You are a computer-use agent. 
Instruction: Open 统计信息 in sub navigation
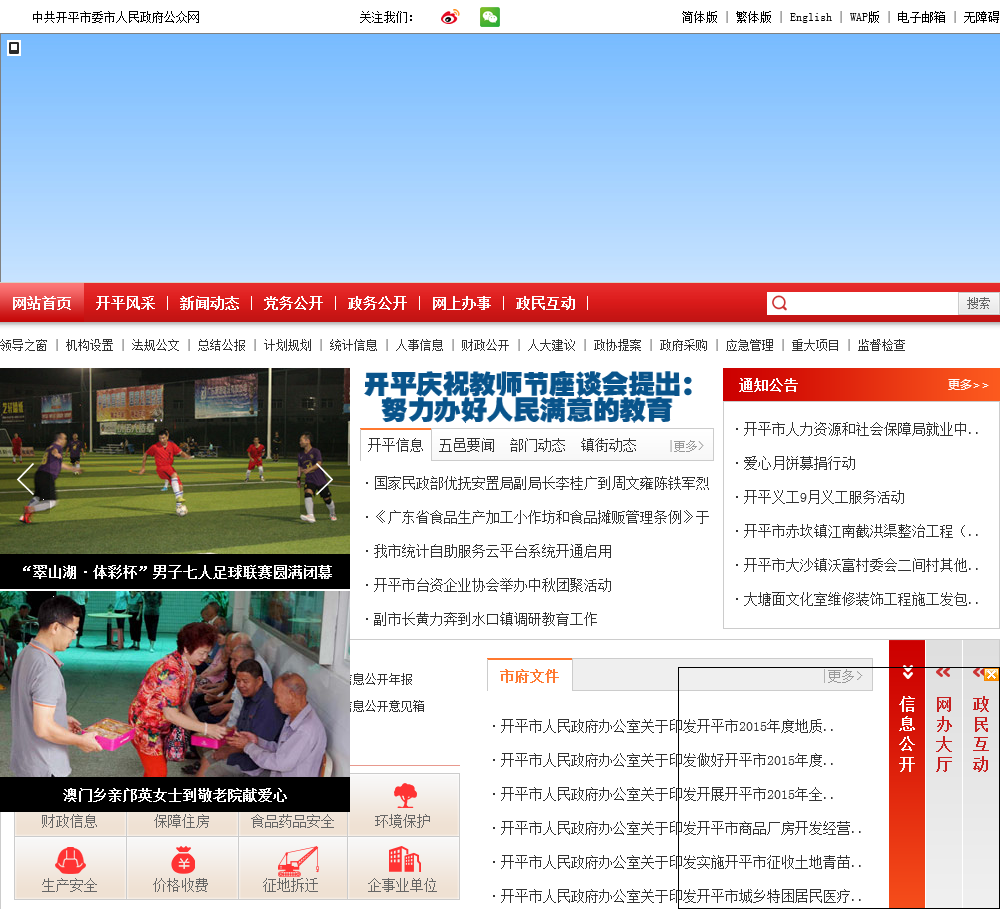pyautogui.click(x=353, y=345)
